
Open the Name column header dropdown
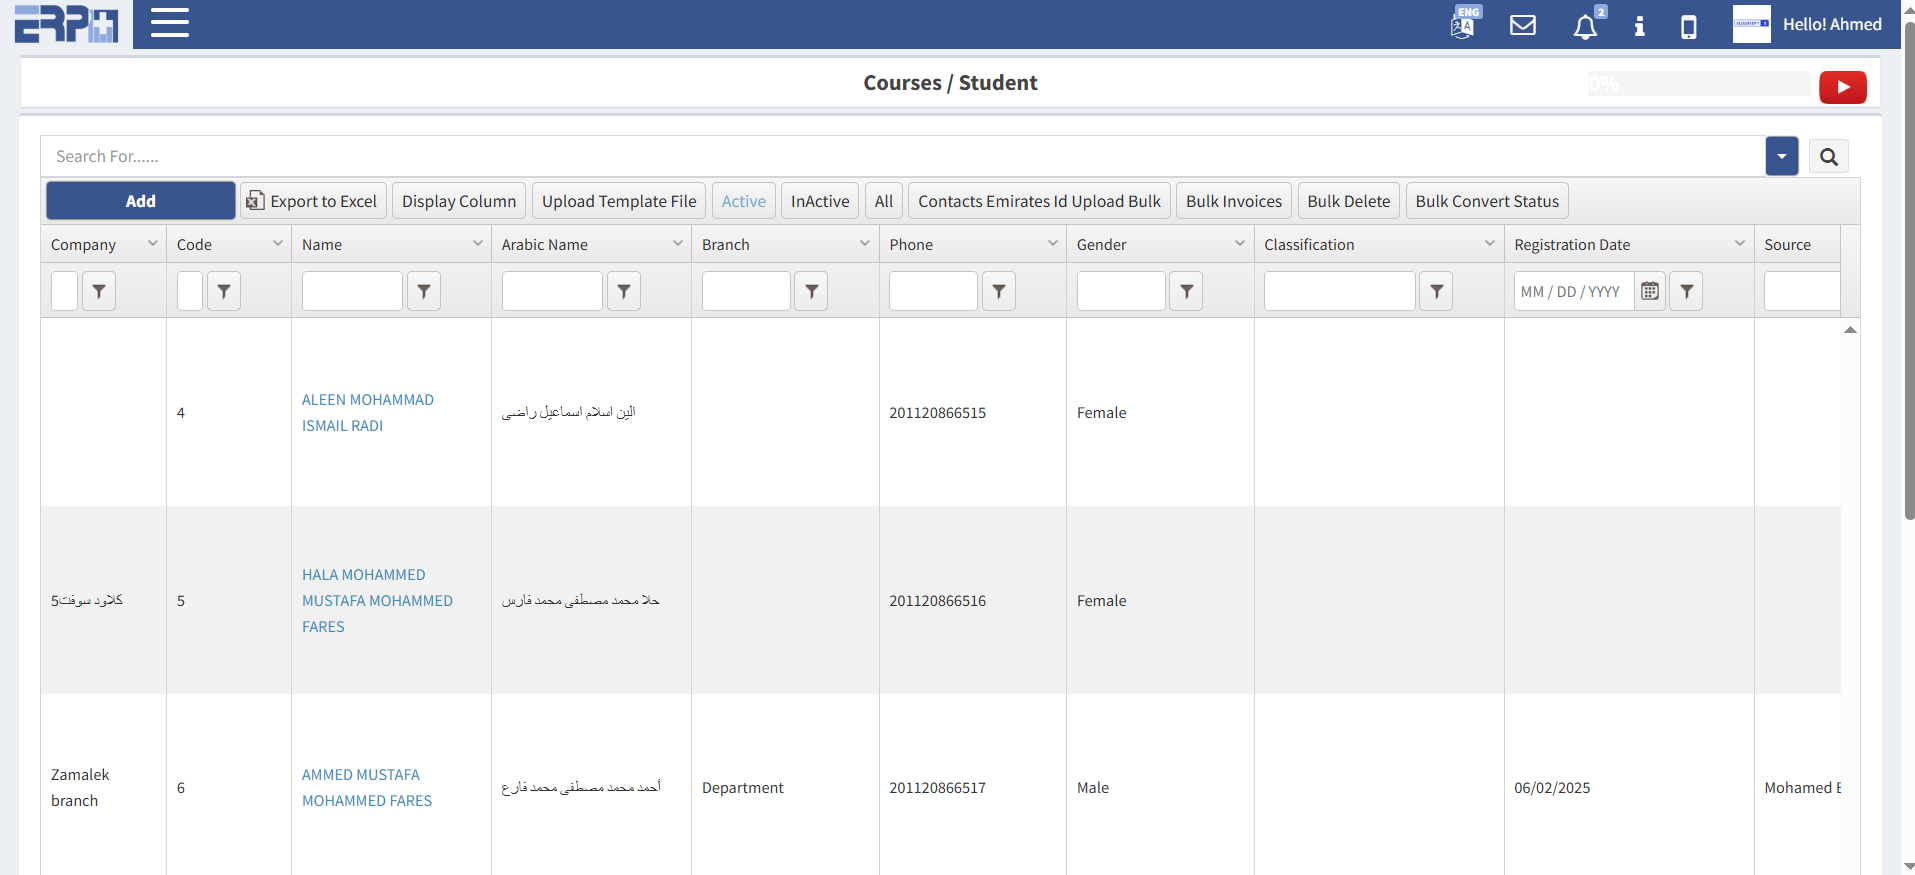click(477, 244)
